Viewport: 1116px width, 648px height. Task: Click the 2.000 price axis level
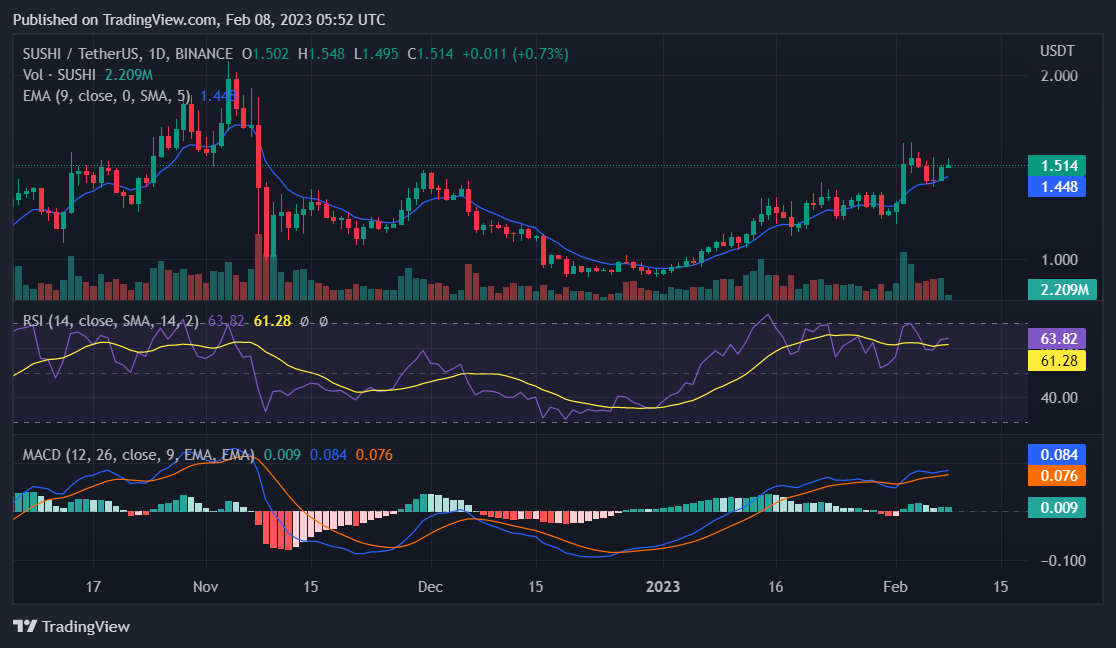(1059, 75)
